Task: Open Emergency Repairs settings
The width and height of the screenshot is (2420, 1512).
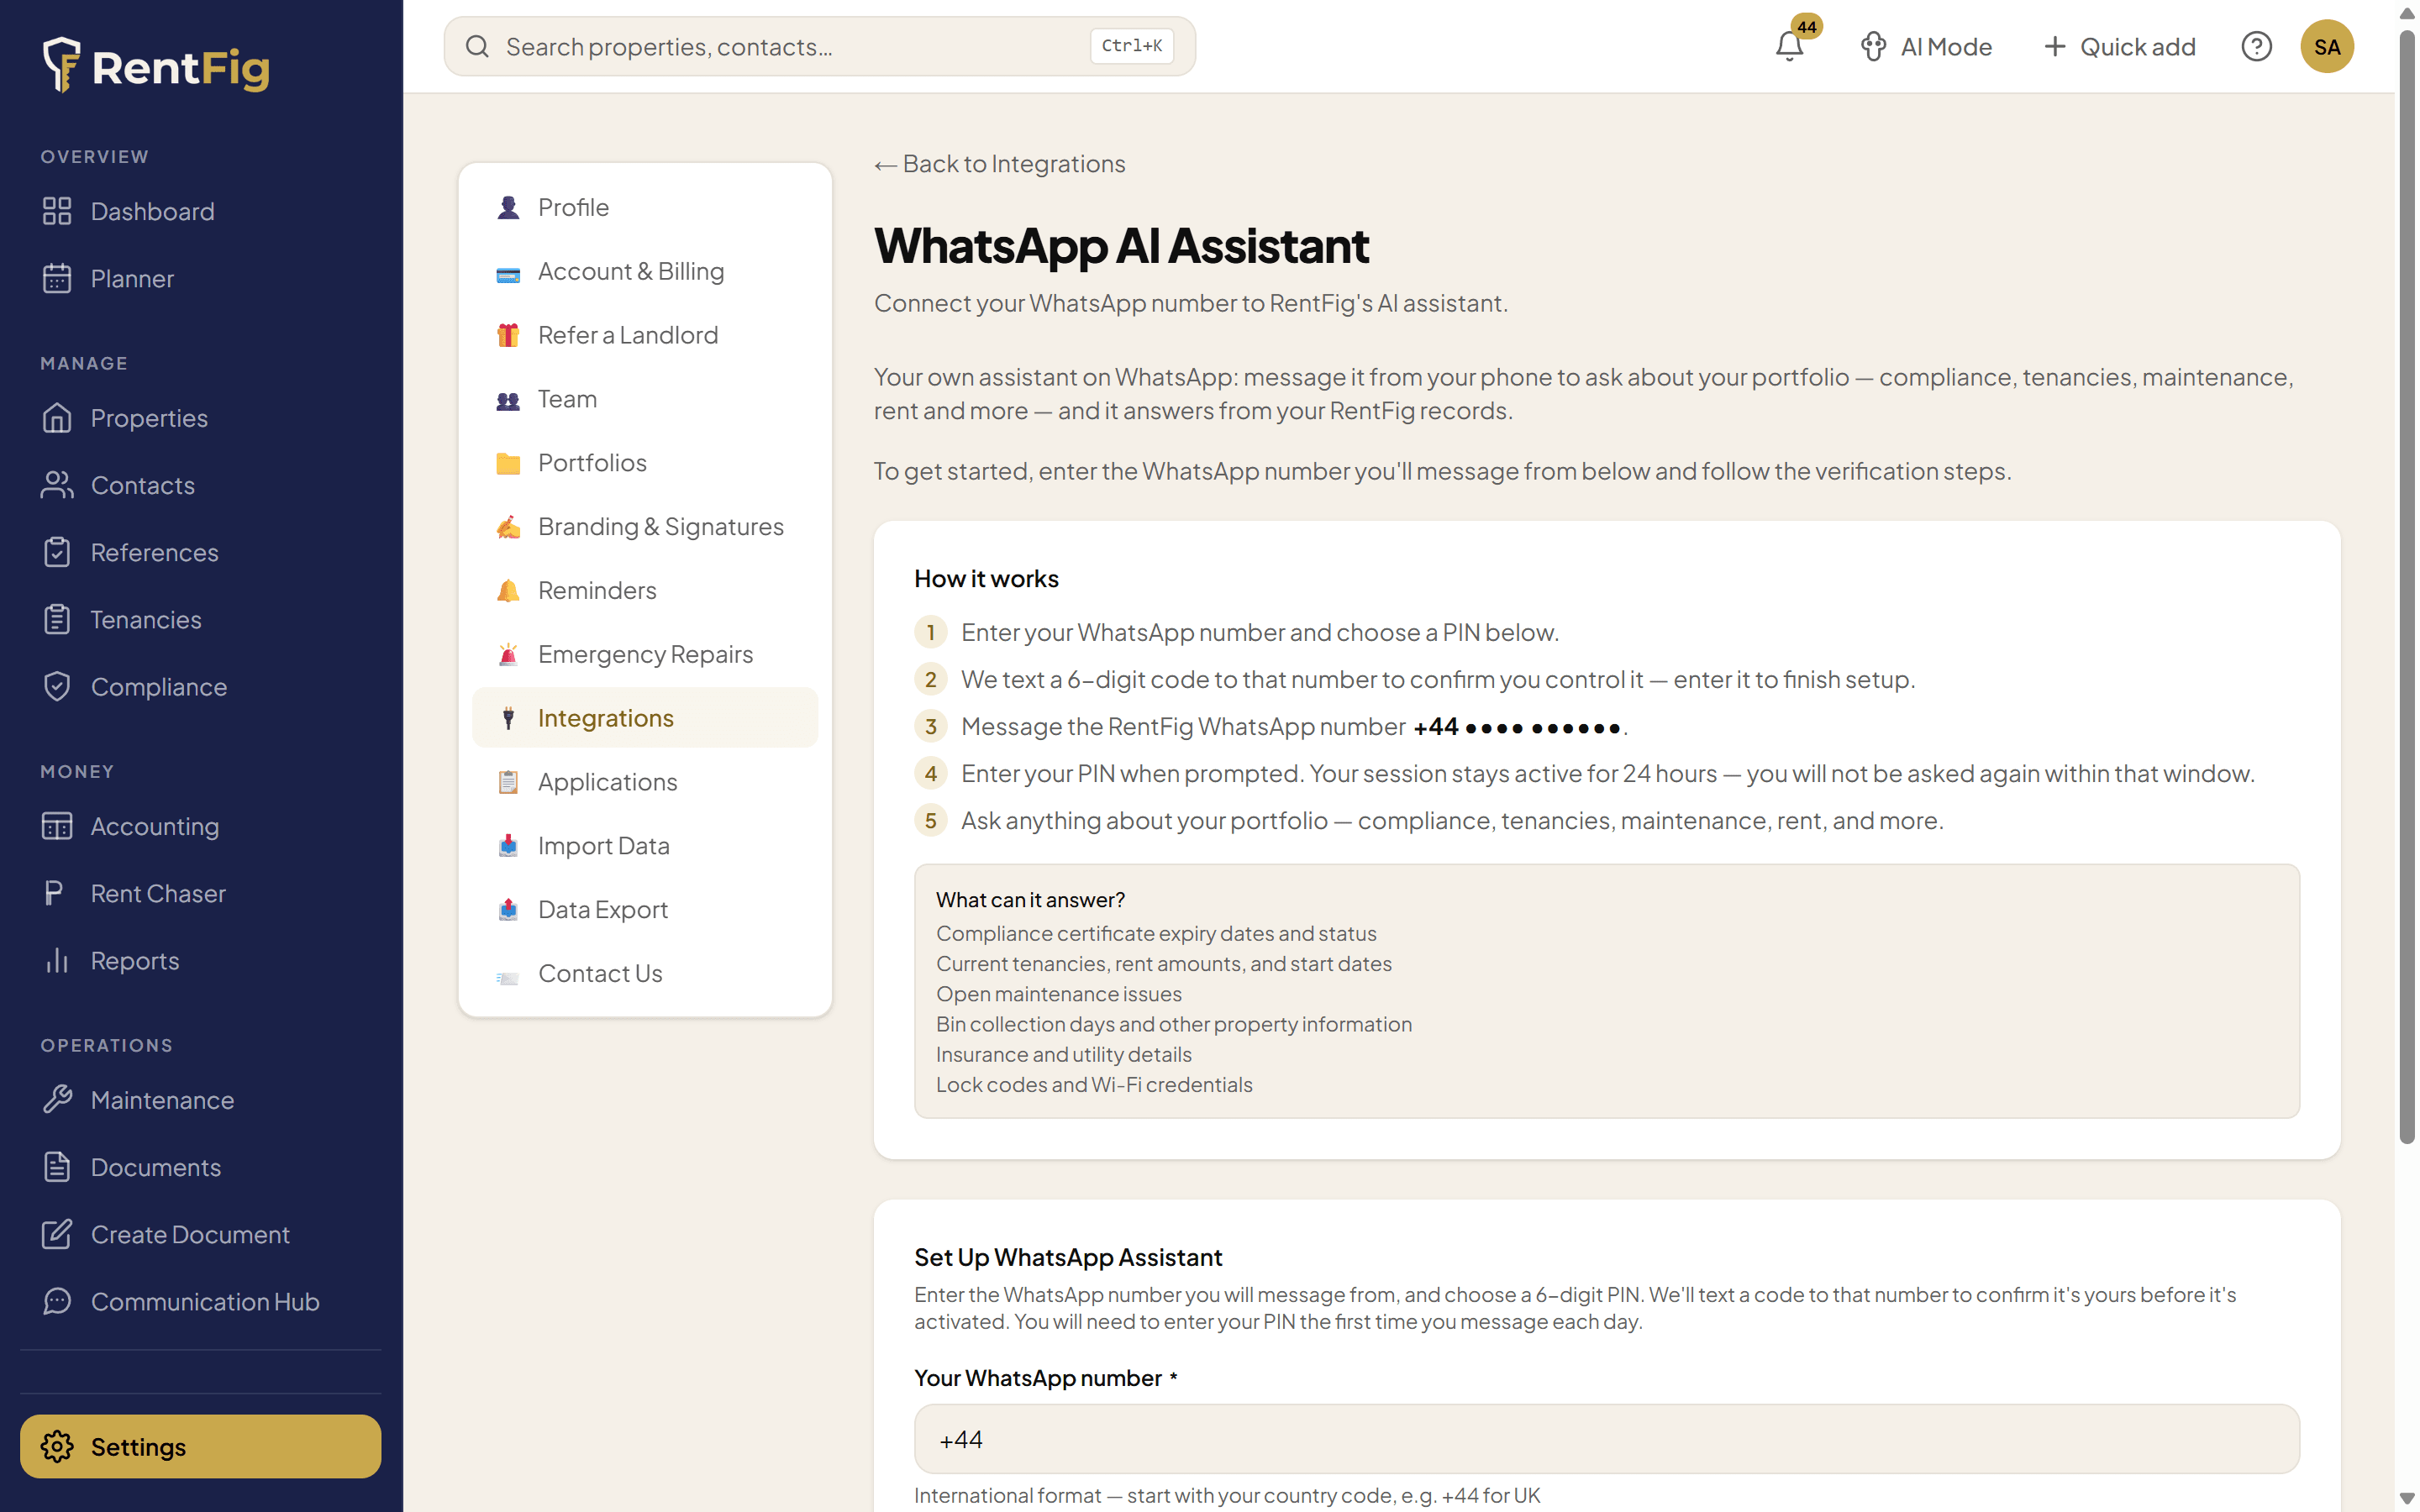Action: (x=645, y=654)
